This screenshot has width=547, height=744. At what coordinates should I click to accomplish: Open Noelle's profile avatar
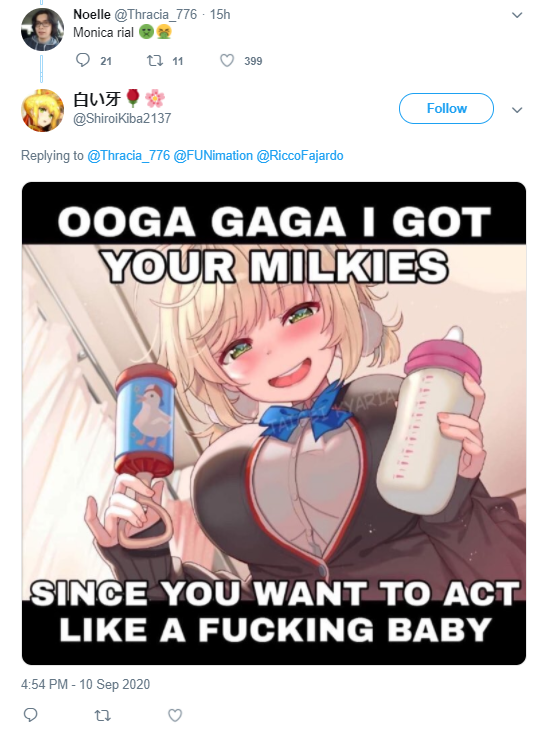tap(43, 29)
